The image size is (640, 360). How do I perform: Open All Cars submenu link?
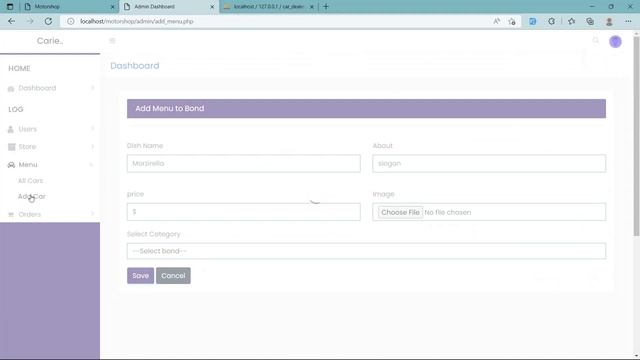point(30,180)
